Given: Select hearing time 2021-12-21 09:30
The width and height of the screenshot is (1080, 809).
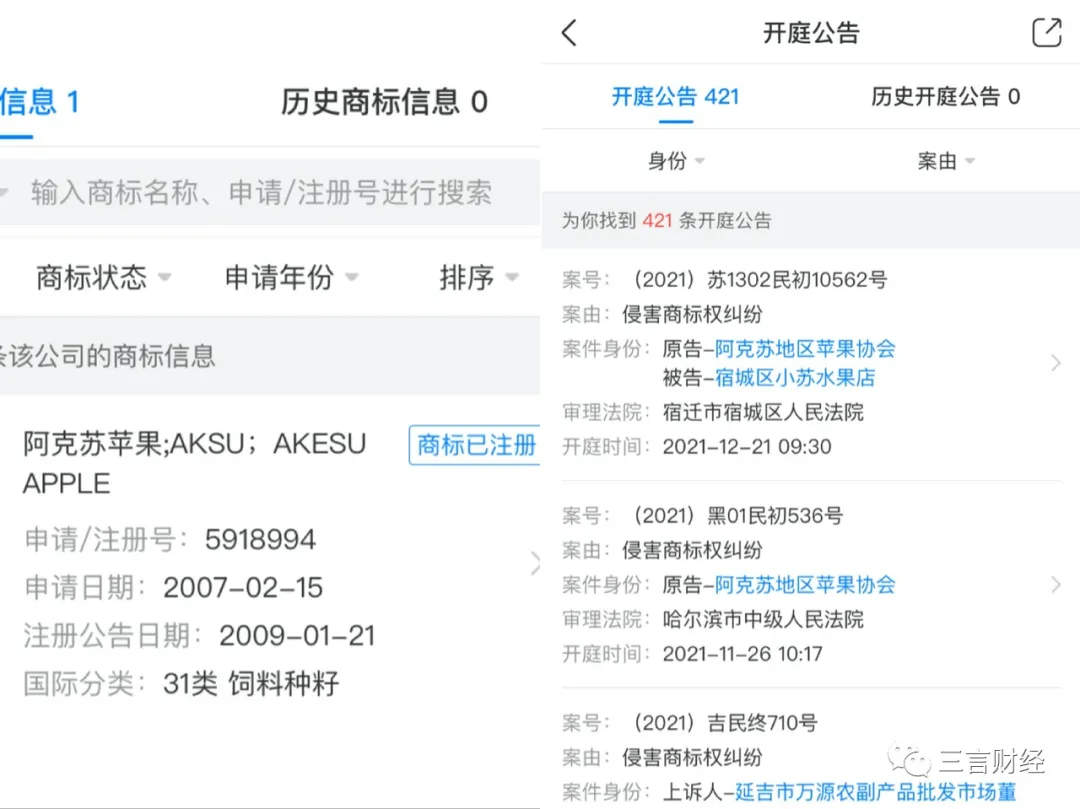Looking at the screenshot, I should pyautogui.click(x=747, y=446).
